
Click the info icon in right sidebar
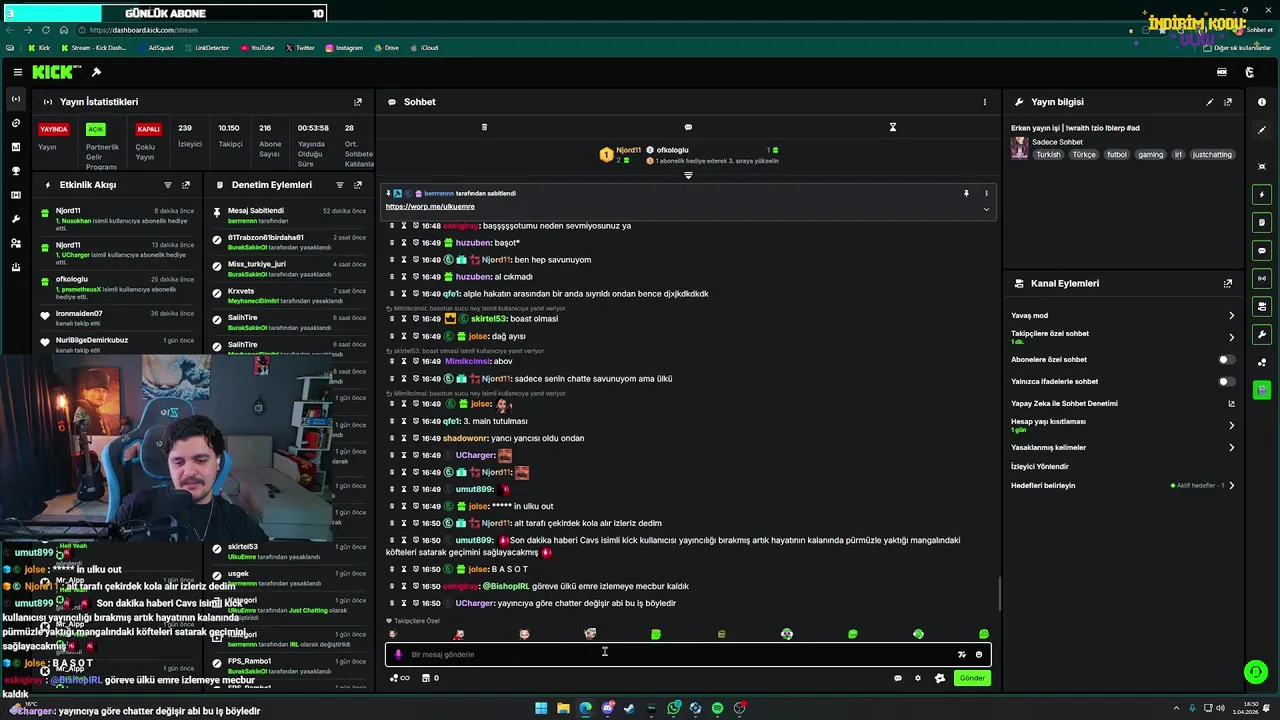(x=1262, y=102)
